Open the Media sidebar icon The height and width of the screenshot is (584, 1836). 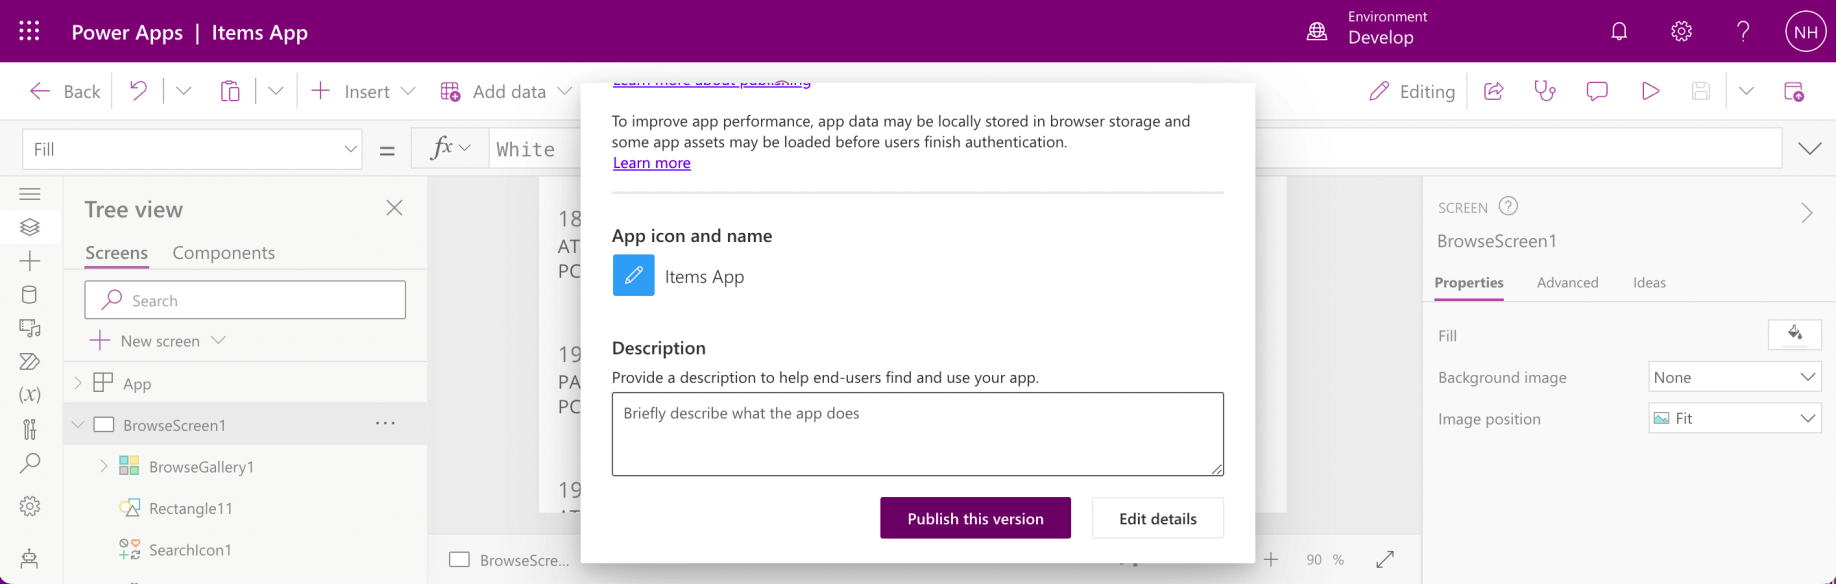(x=30, y=328)
